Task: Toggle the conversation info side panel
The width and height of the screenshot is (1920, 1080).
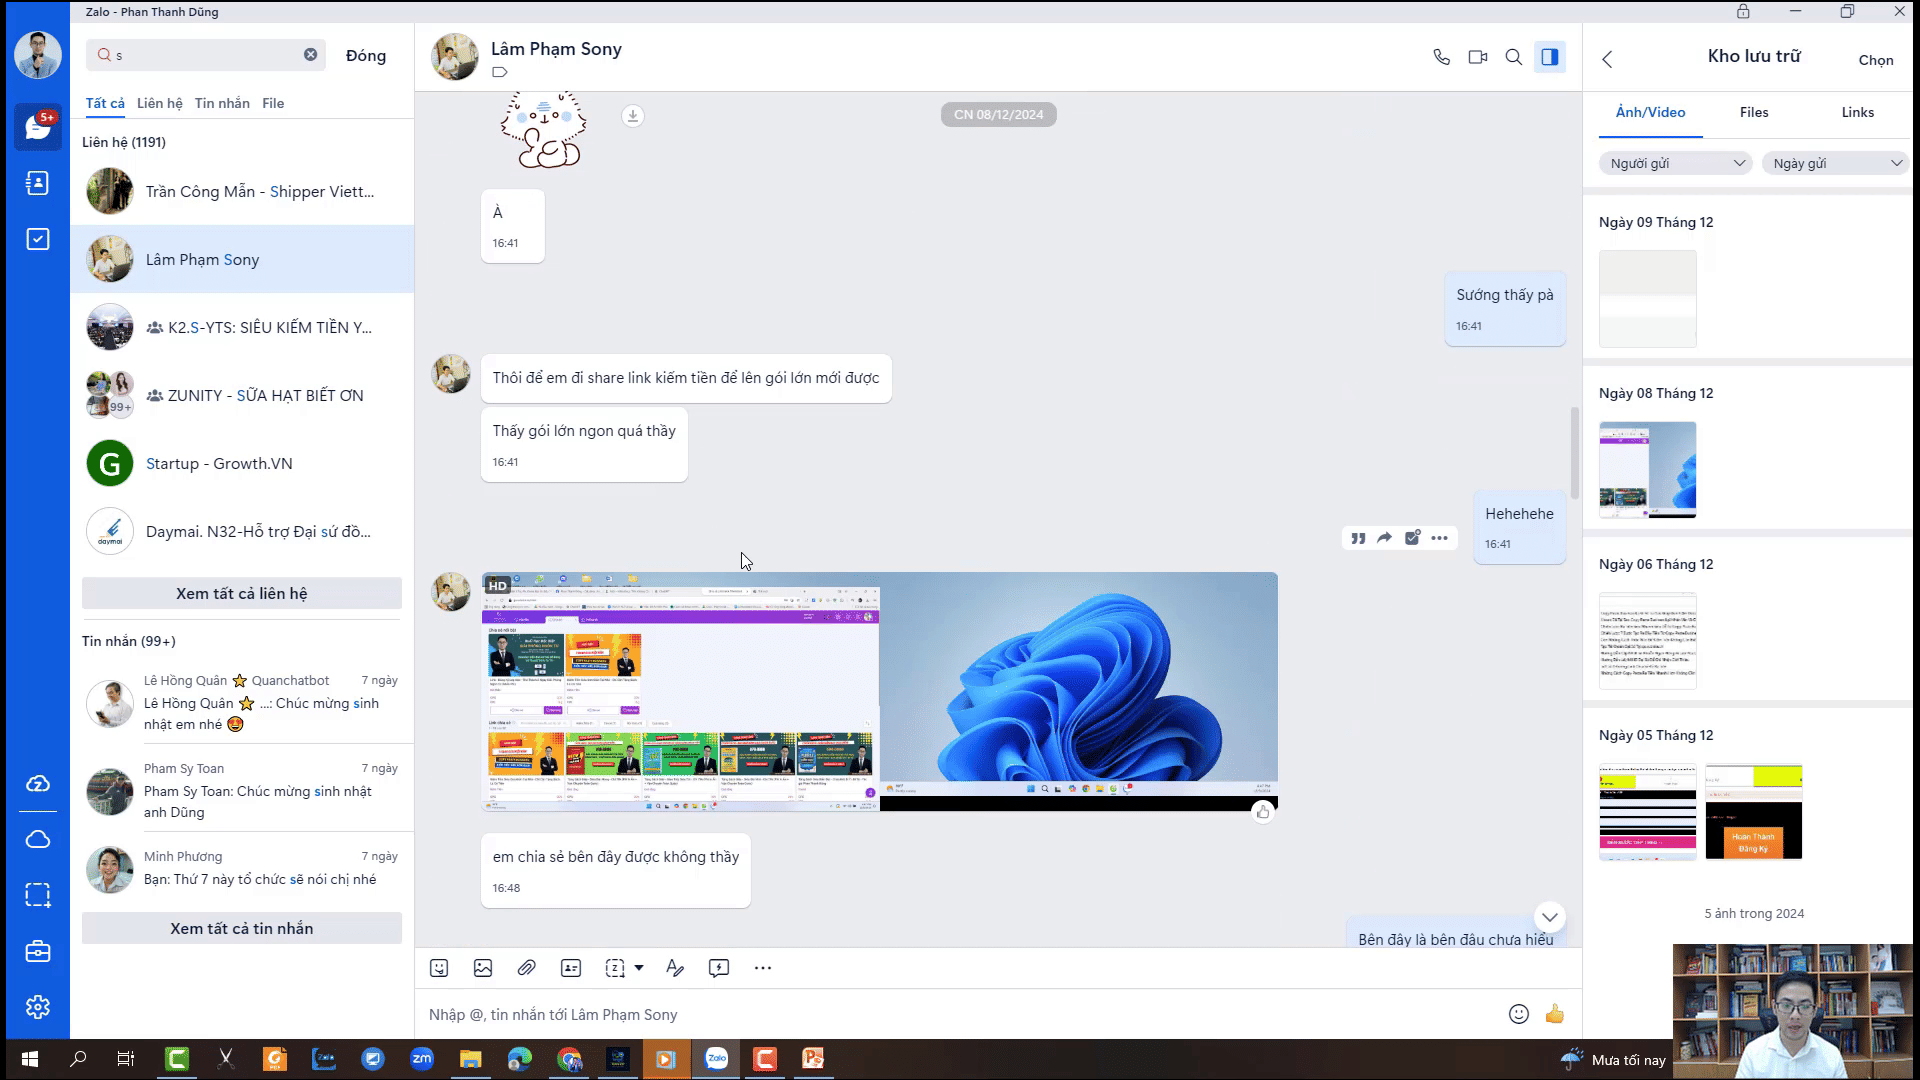Action: 1550,57
